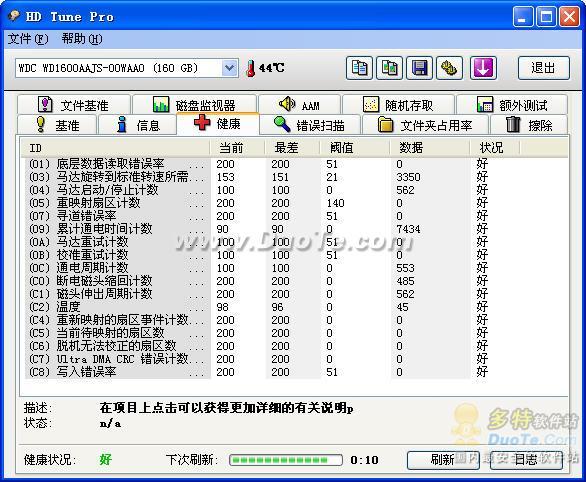The image size is (586, 482).
Task: Click the green refresh countdown progress bar
Action: point(286,460)
